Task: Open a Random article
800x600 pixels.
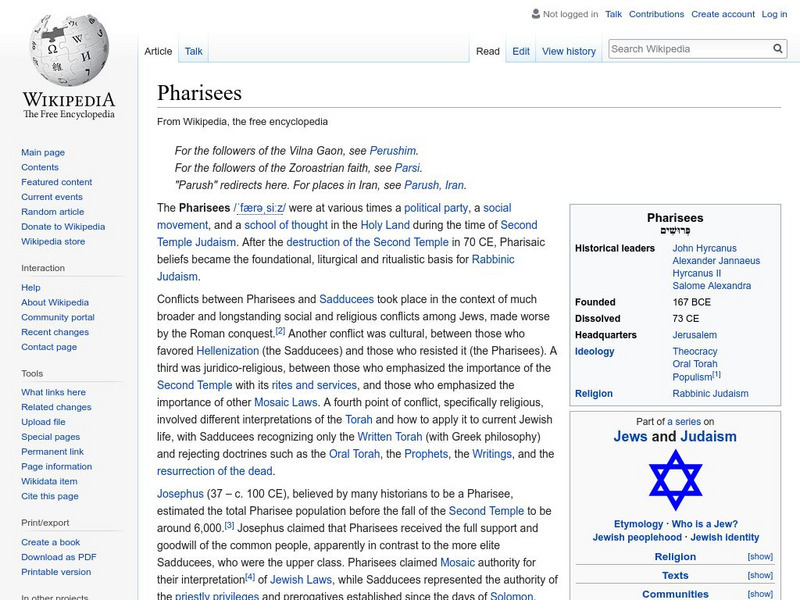Action: pos(53,212)
